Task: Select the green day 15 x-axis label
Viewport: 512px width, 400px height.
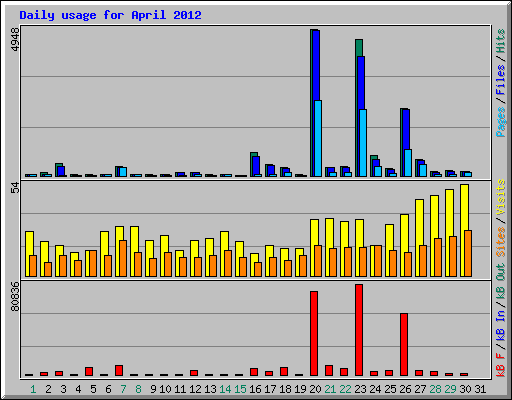Action: point(240,389)
